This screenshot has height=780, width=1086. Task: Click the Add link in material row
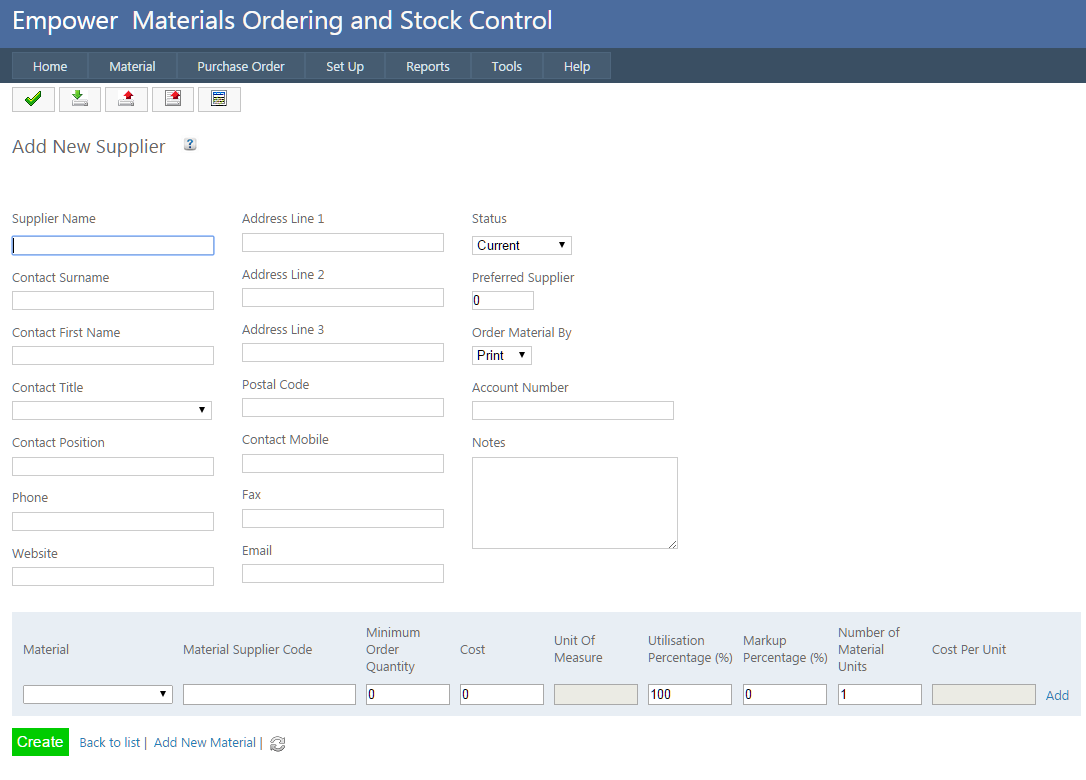point(1057,695)
